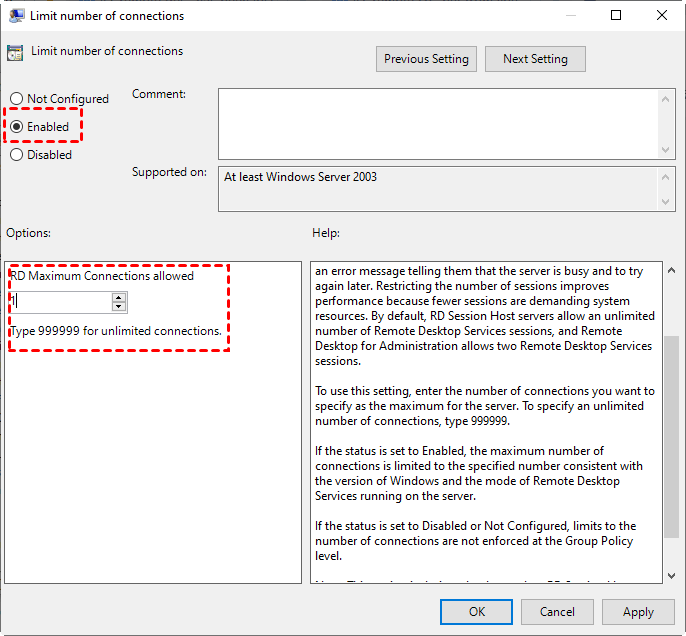Image resolution: width=686 pixels, height=636 pixels.
Task: Click the 'Help:' label
Action: 326,233
